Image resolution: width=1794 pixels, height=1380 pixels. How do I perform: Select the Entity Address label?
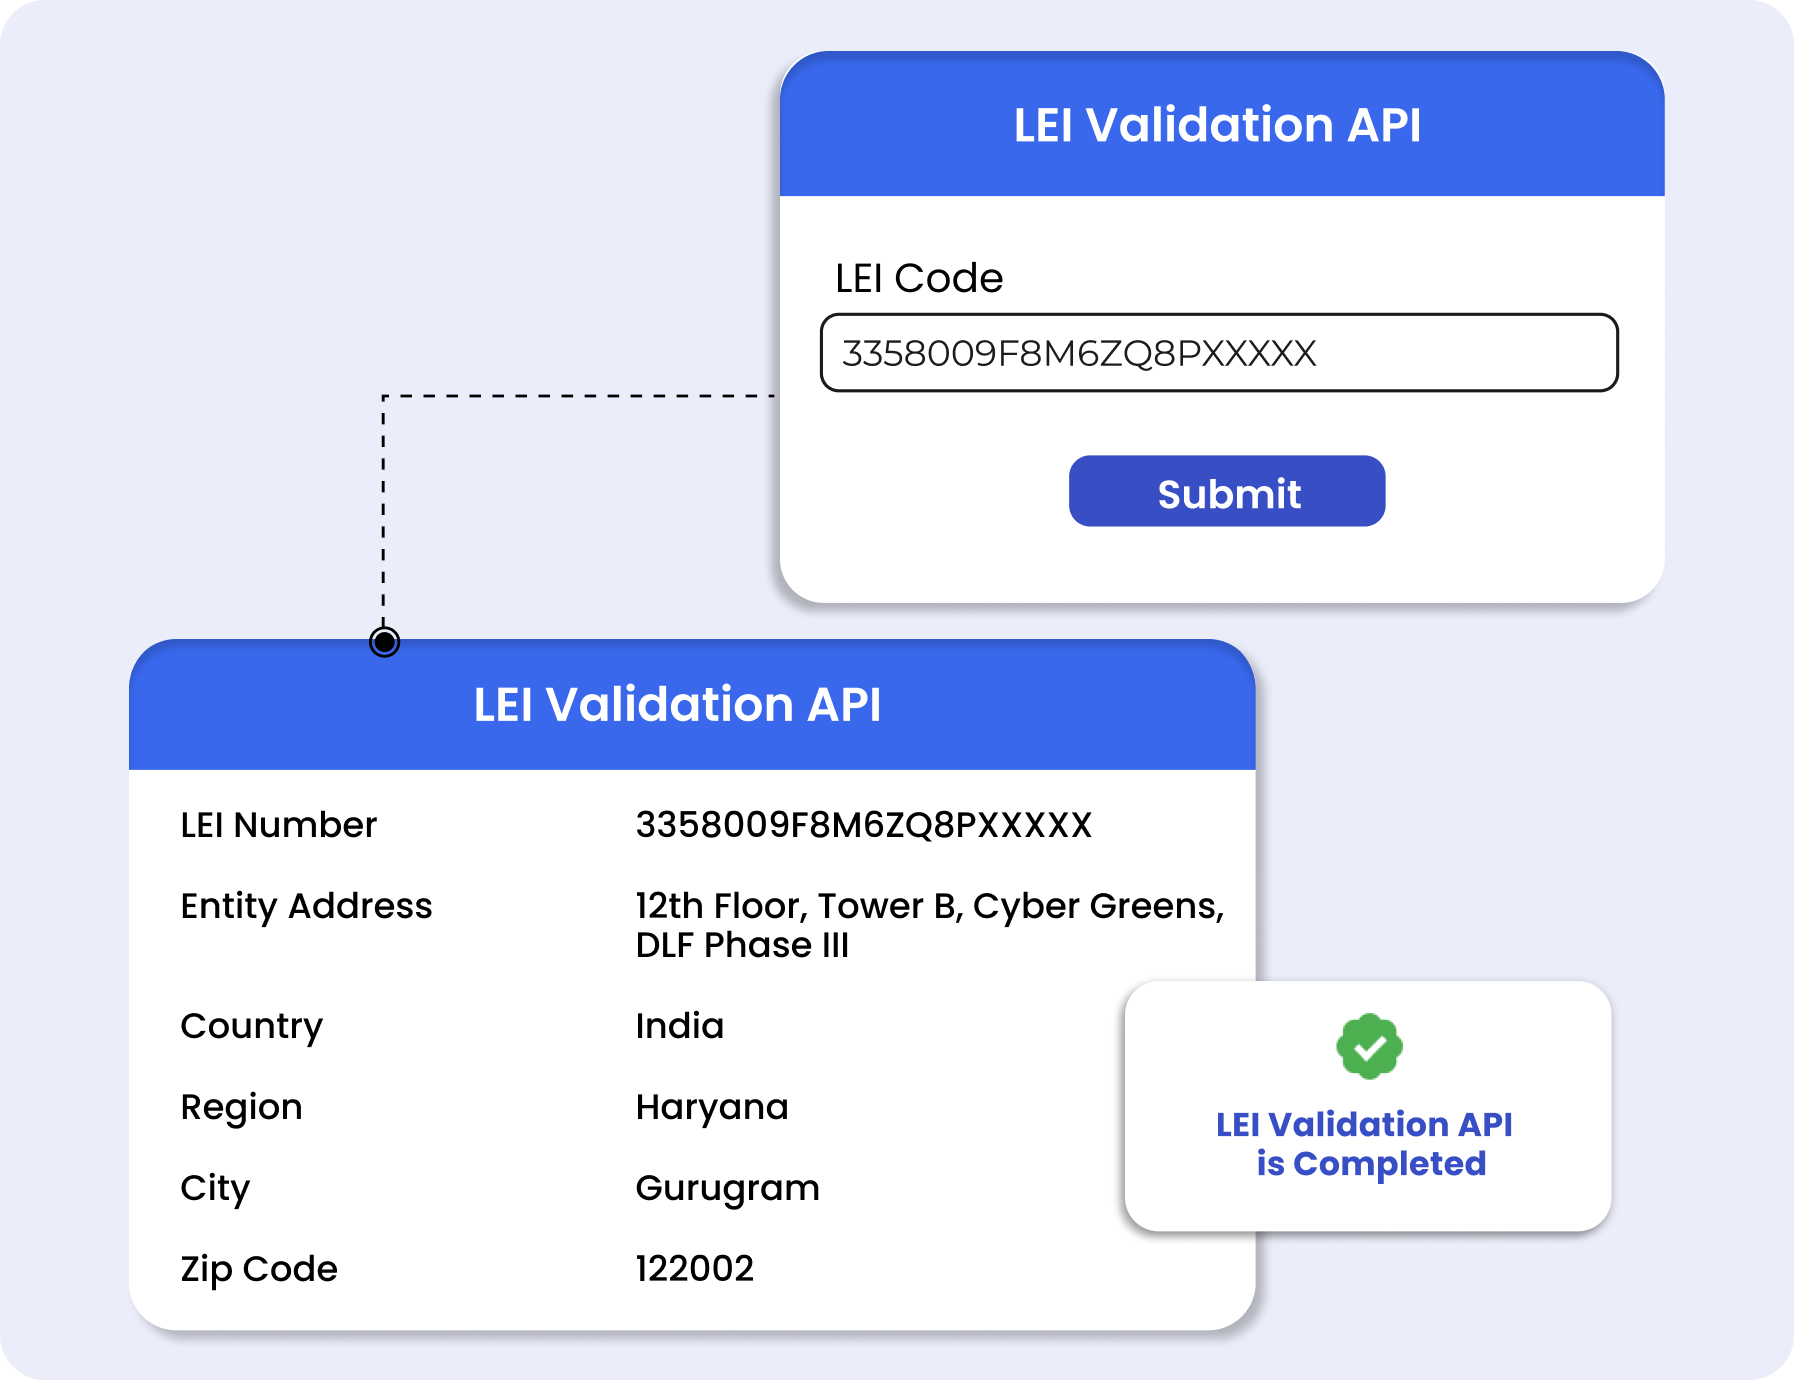pyautogui.click(x=306, y=906)
